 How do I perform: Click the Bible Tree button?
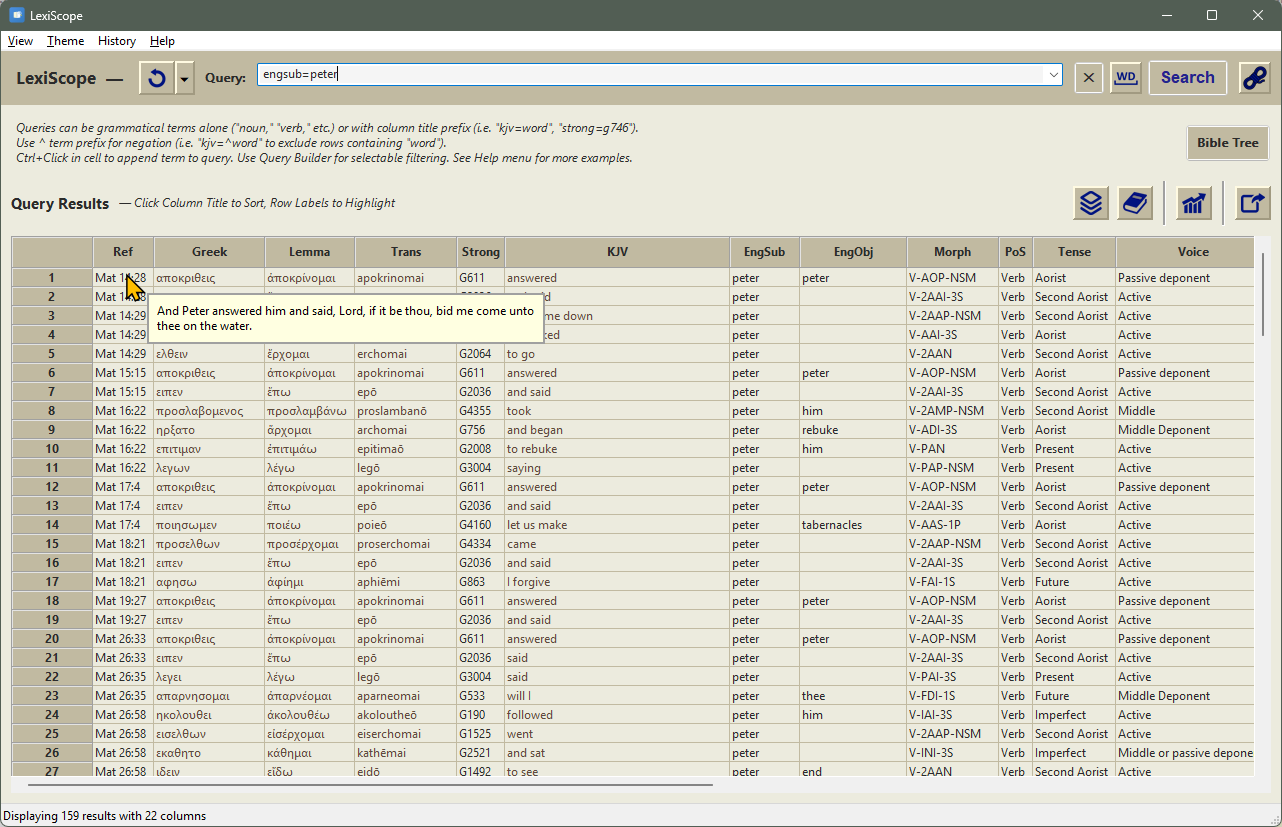(1227, 143)
